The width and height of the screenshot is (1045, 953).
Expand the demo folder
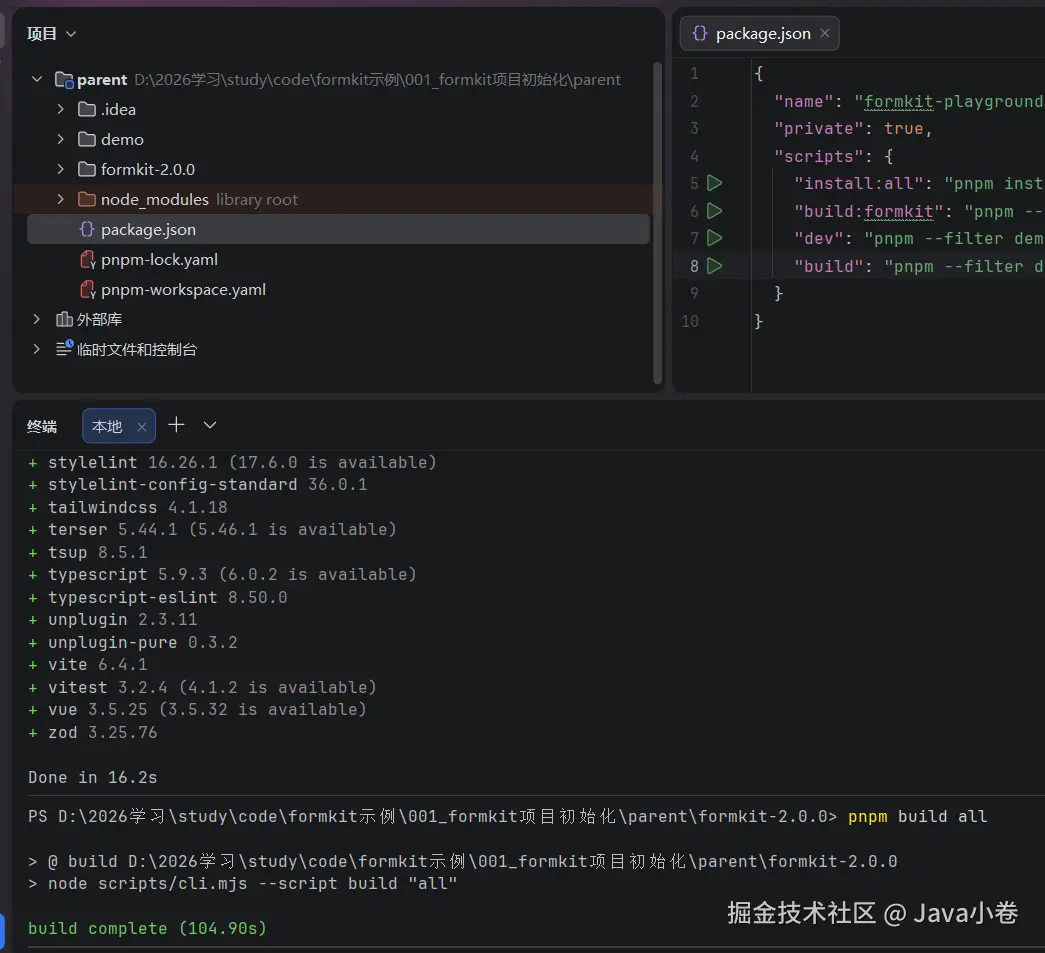pos(61,139)
